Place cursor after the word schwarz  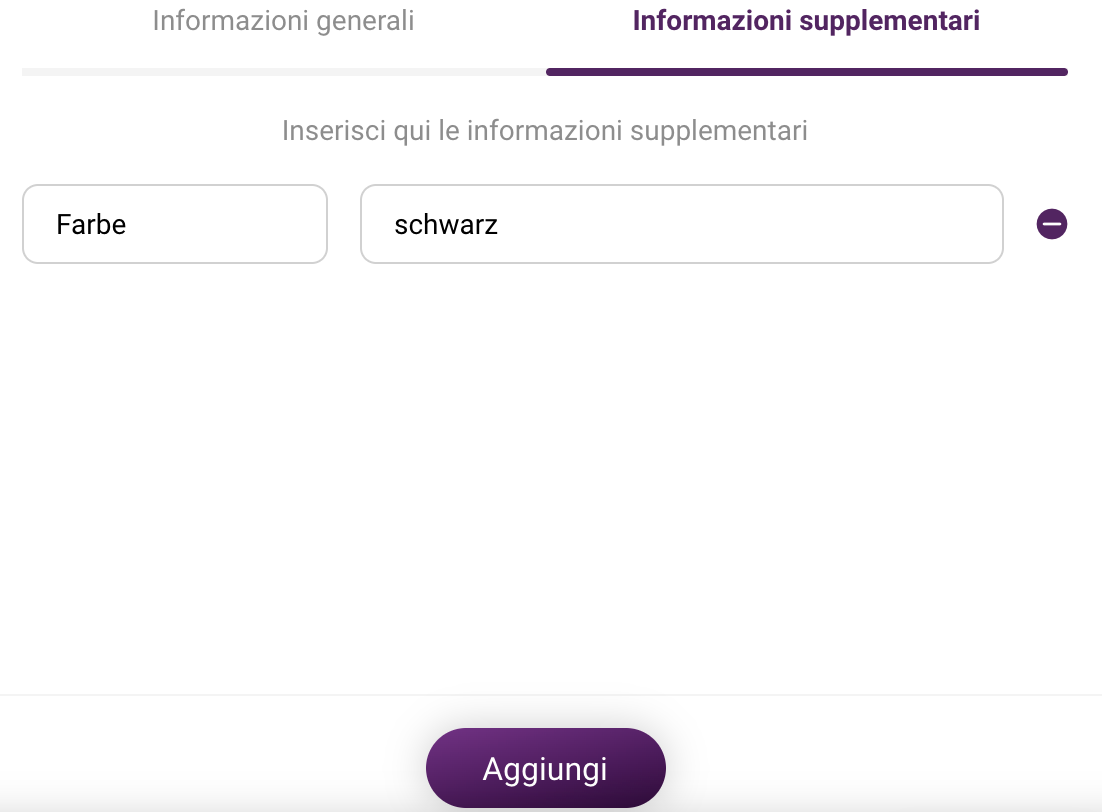coord(500,225)
